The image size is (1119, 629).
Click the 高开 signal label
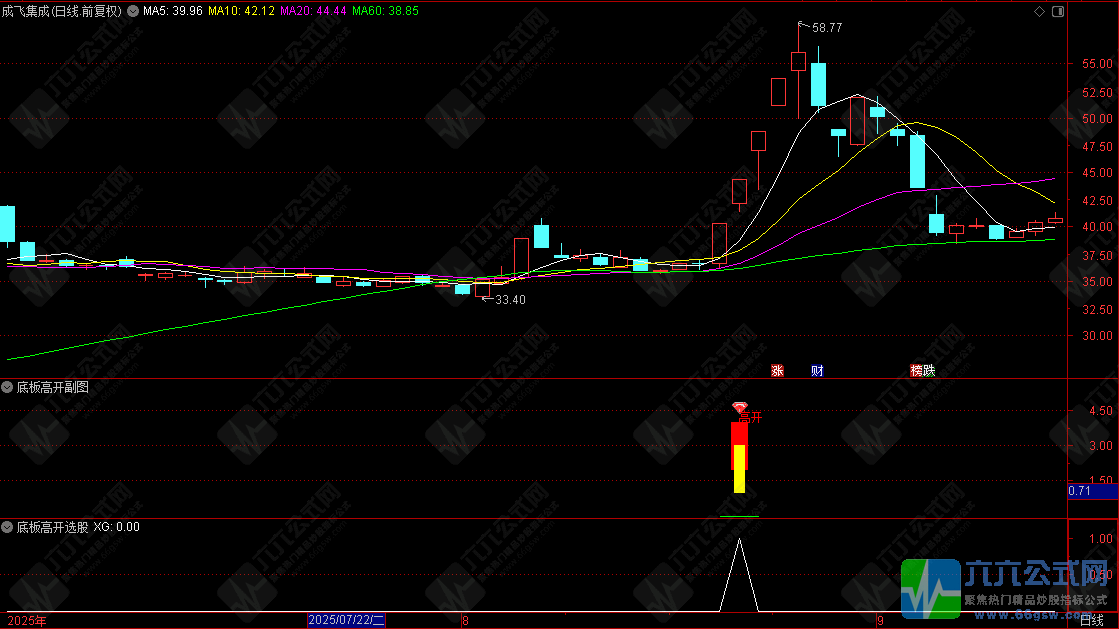(750, 418)
